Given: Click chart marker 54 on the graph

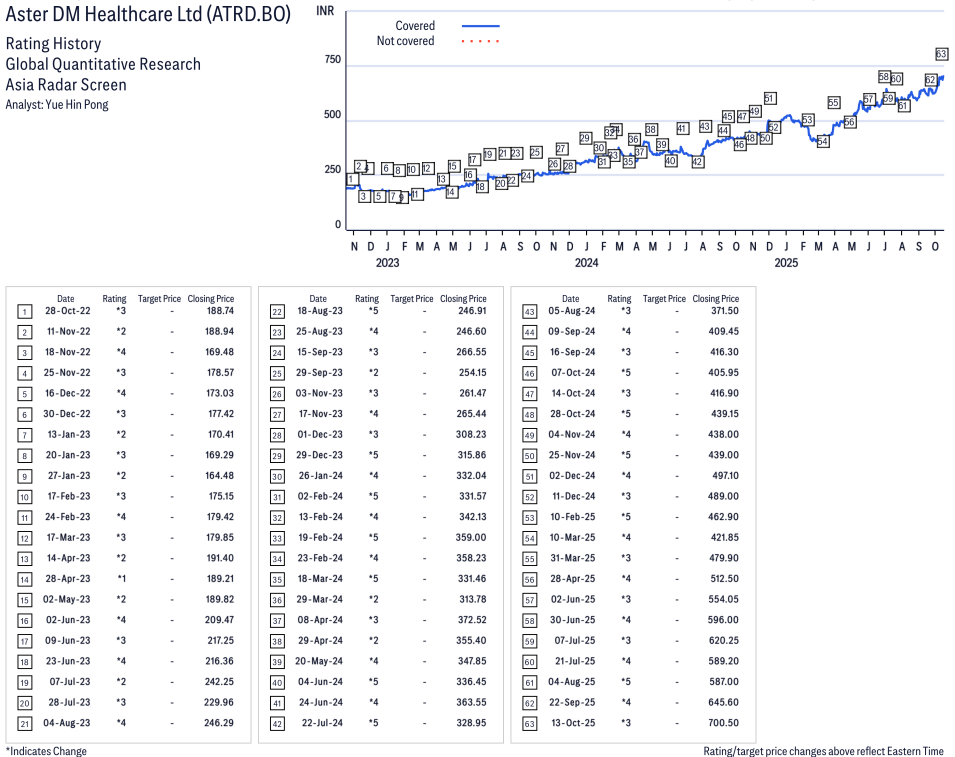Looking at the screenshot, I should click(822, 141).
